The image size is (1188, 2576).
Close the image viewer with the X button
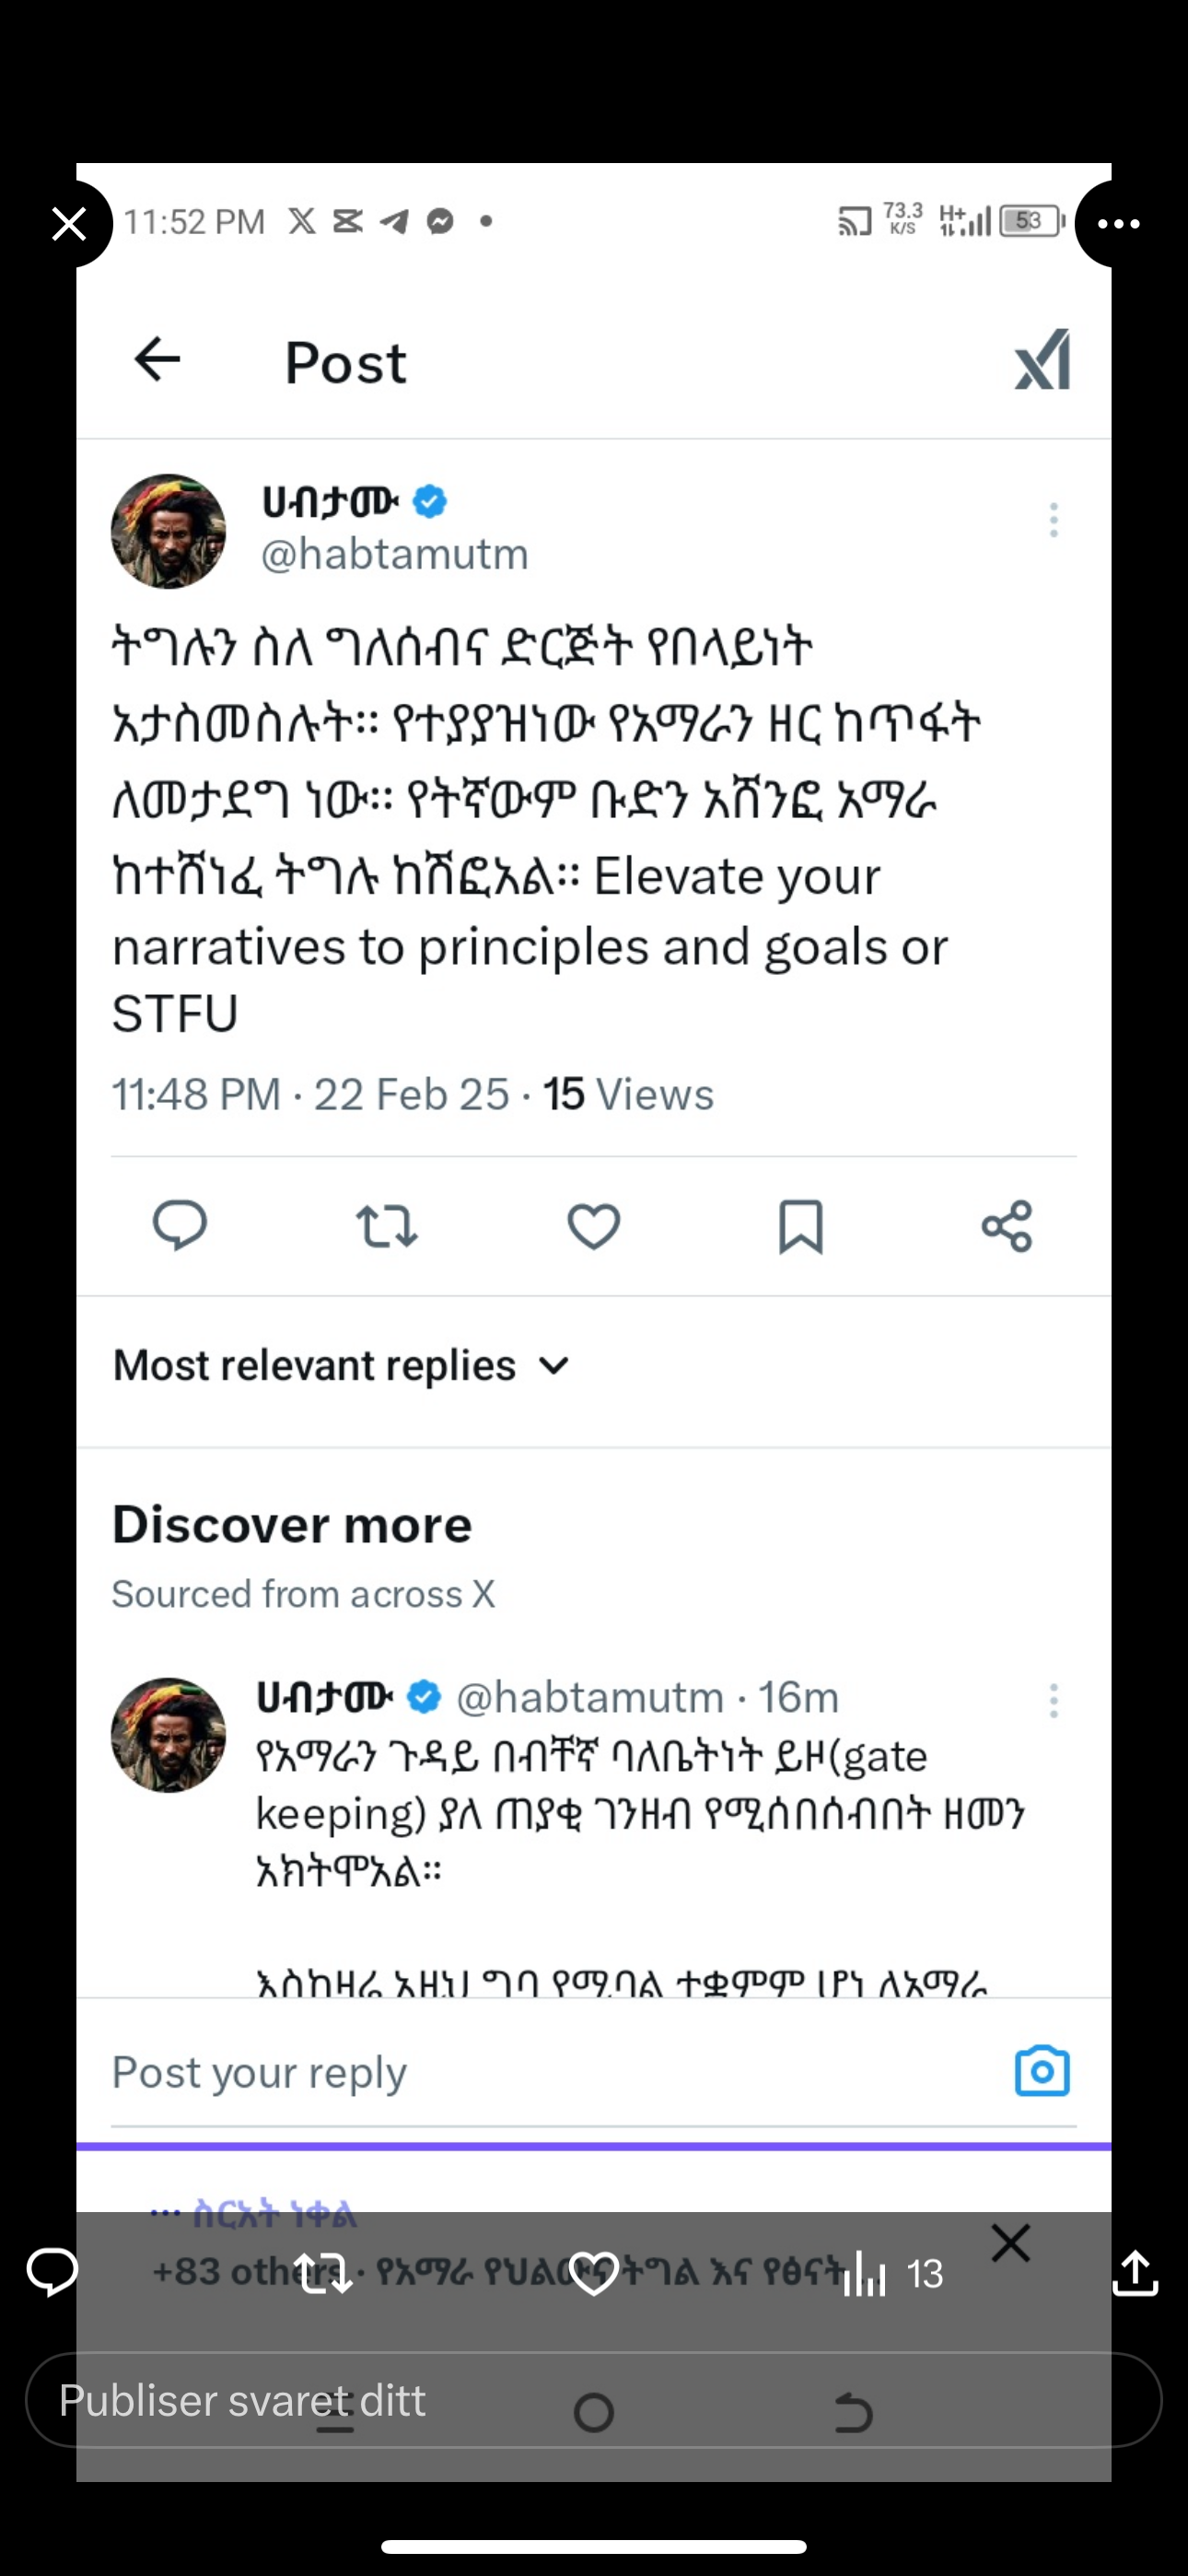pyautogui.click(x=69, y=224)
